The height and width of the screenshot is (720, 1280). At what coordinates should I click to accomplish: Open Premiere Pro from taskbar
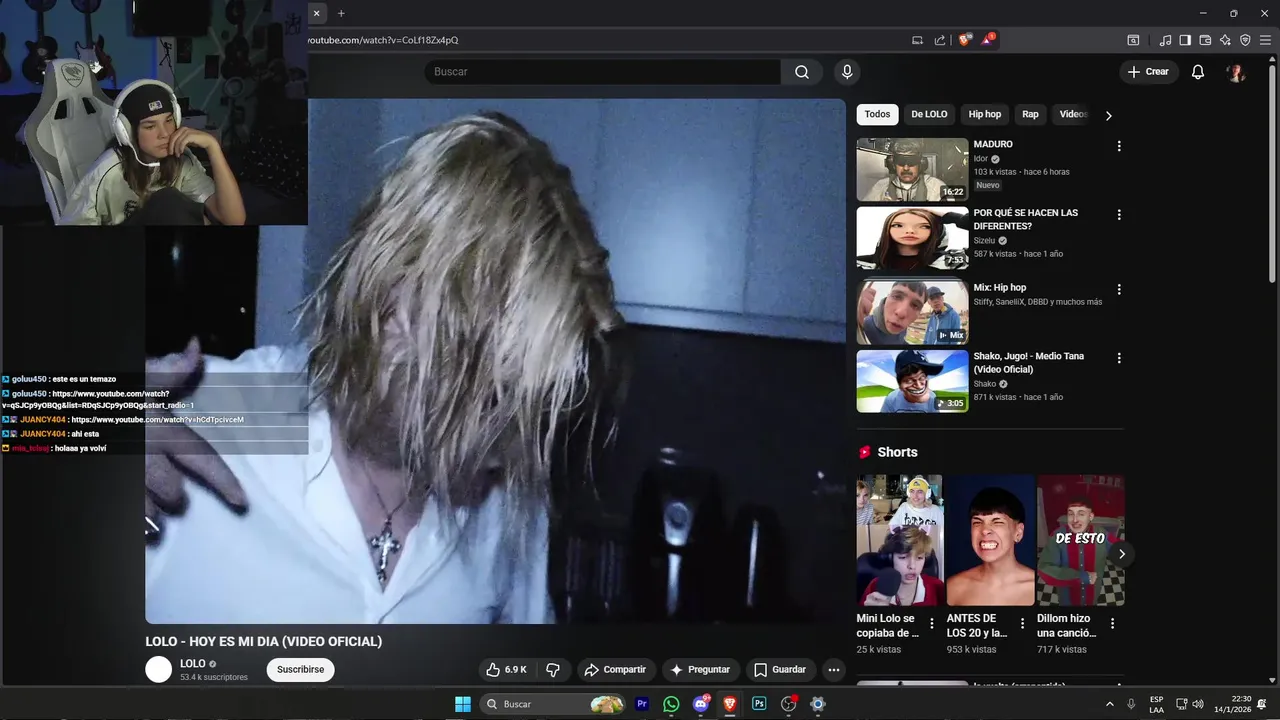[642, 704]
